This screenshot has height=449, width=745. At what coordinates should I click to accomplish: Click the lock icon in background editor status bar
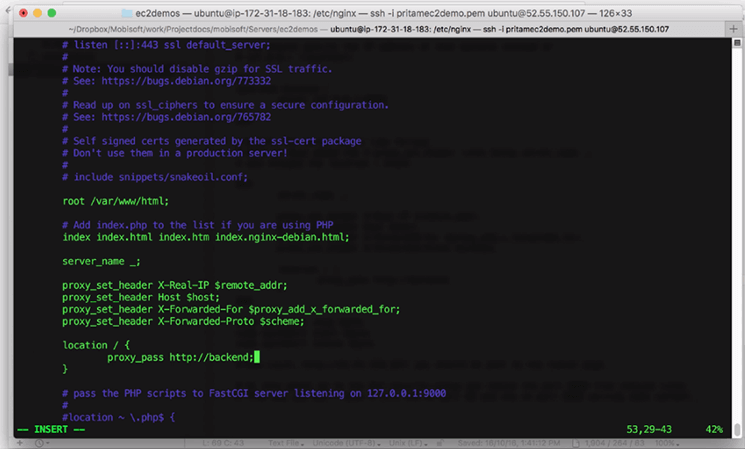pyautogui.click(x=440, y=443)
